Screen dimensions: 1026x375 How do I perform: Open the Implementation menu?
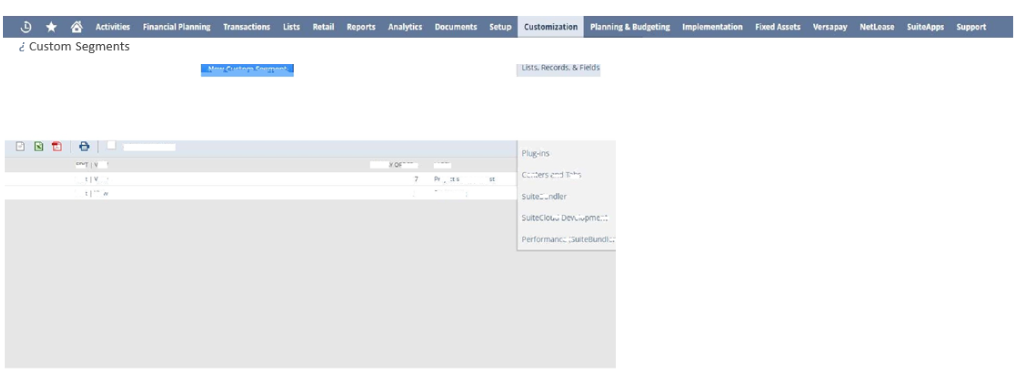coord(713,27)
